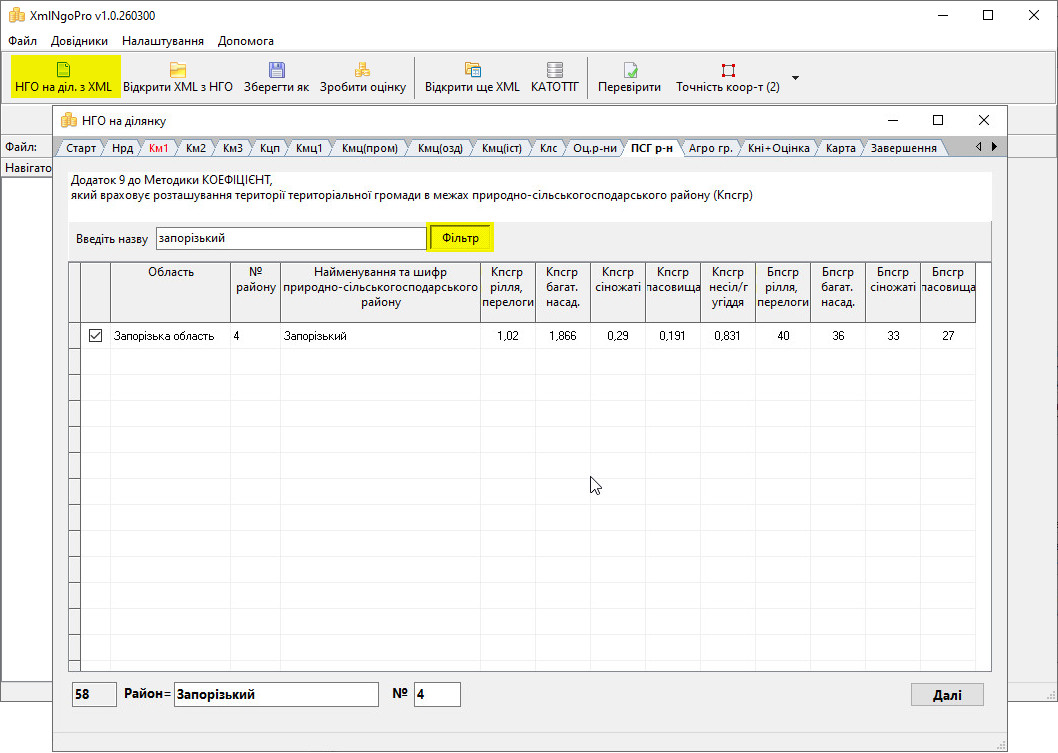The image size is (1058, 753).
Task: Switch to the 'Агро гр.' tab
Action: (710, 148)
